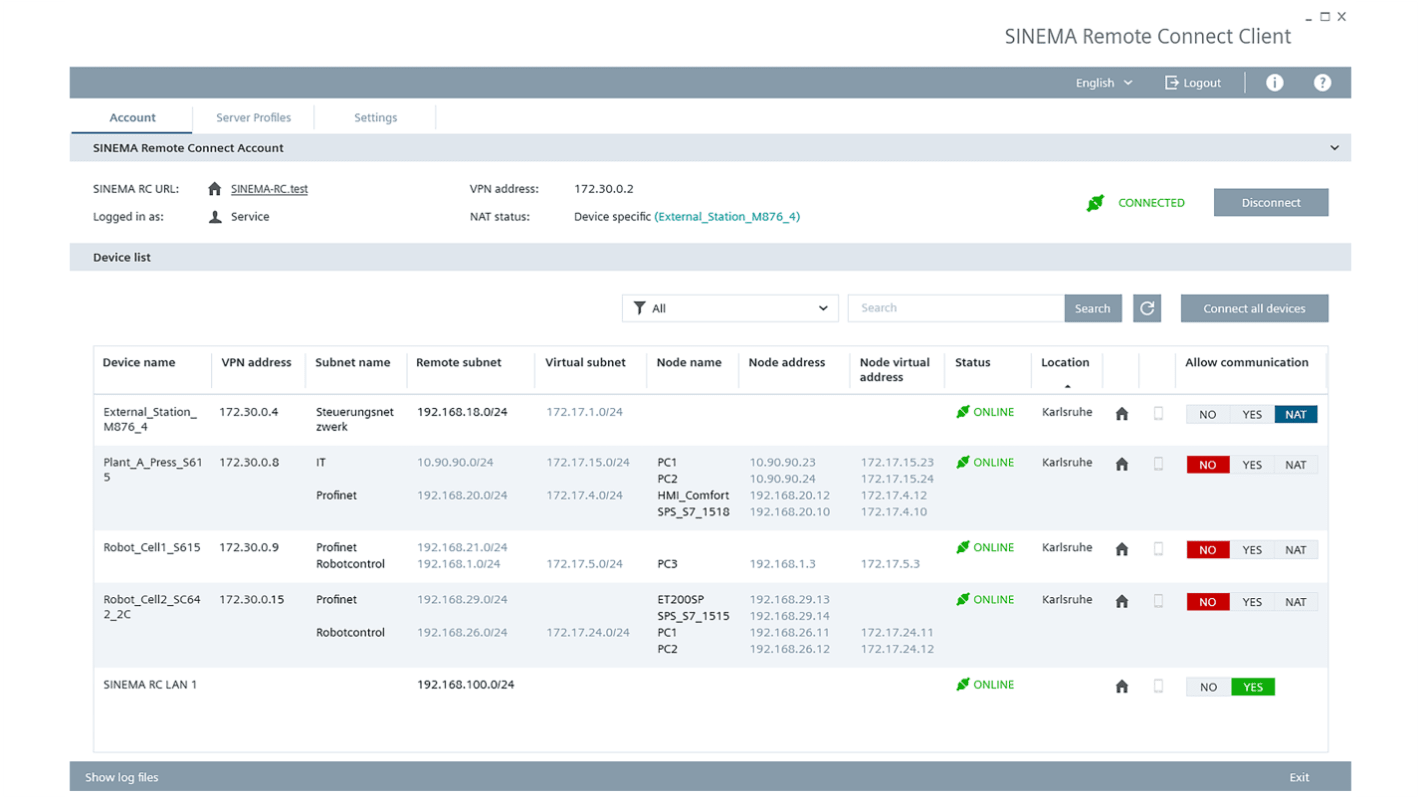
Task: Click home icon in Robot_Cell1_S615 row
Action: coord(1122,549)
